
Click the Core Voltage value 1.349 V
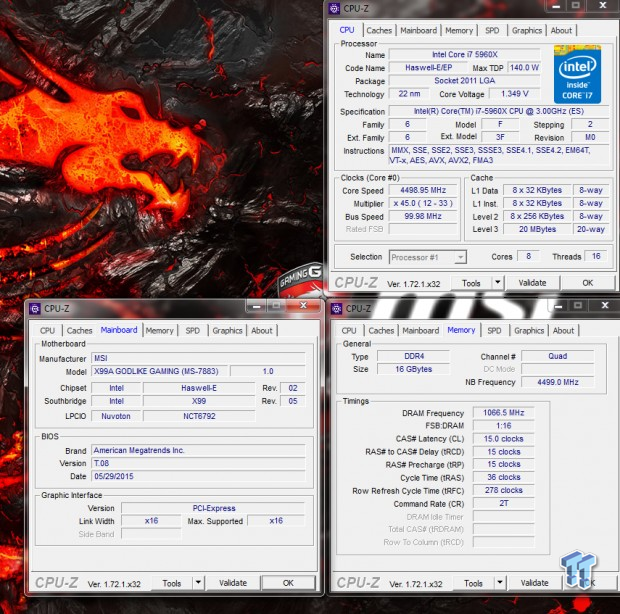coord(514,94)
